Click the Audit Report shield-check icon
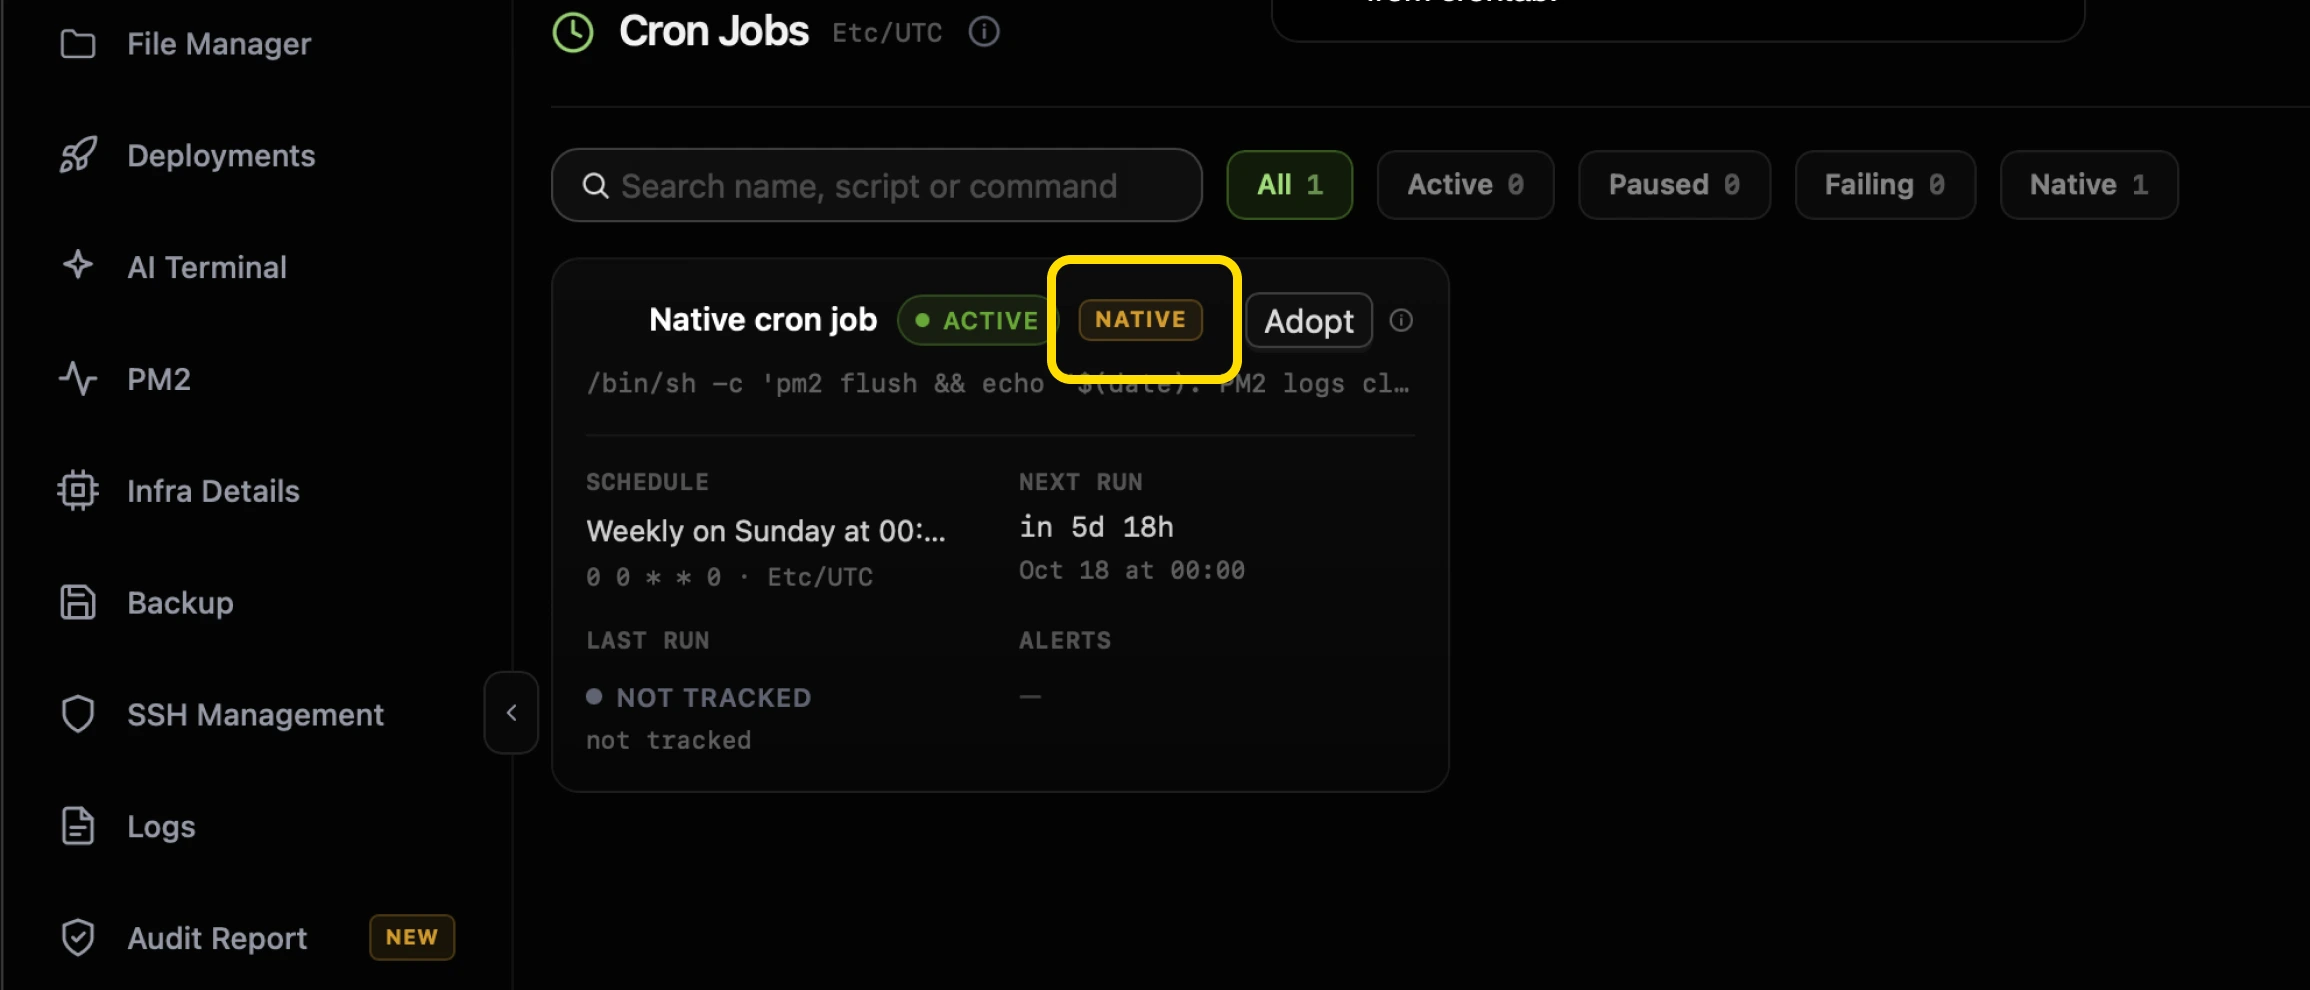The width and height of the screenshot is (2310, 990). tap(78, 938)
